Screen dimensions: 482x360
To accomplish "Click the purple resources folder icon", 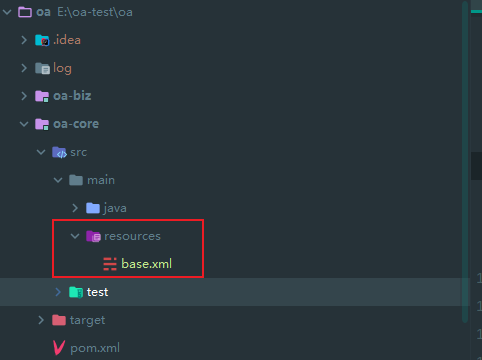I will coord(93,236).
